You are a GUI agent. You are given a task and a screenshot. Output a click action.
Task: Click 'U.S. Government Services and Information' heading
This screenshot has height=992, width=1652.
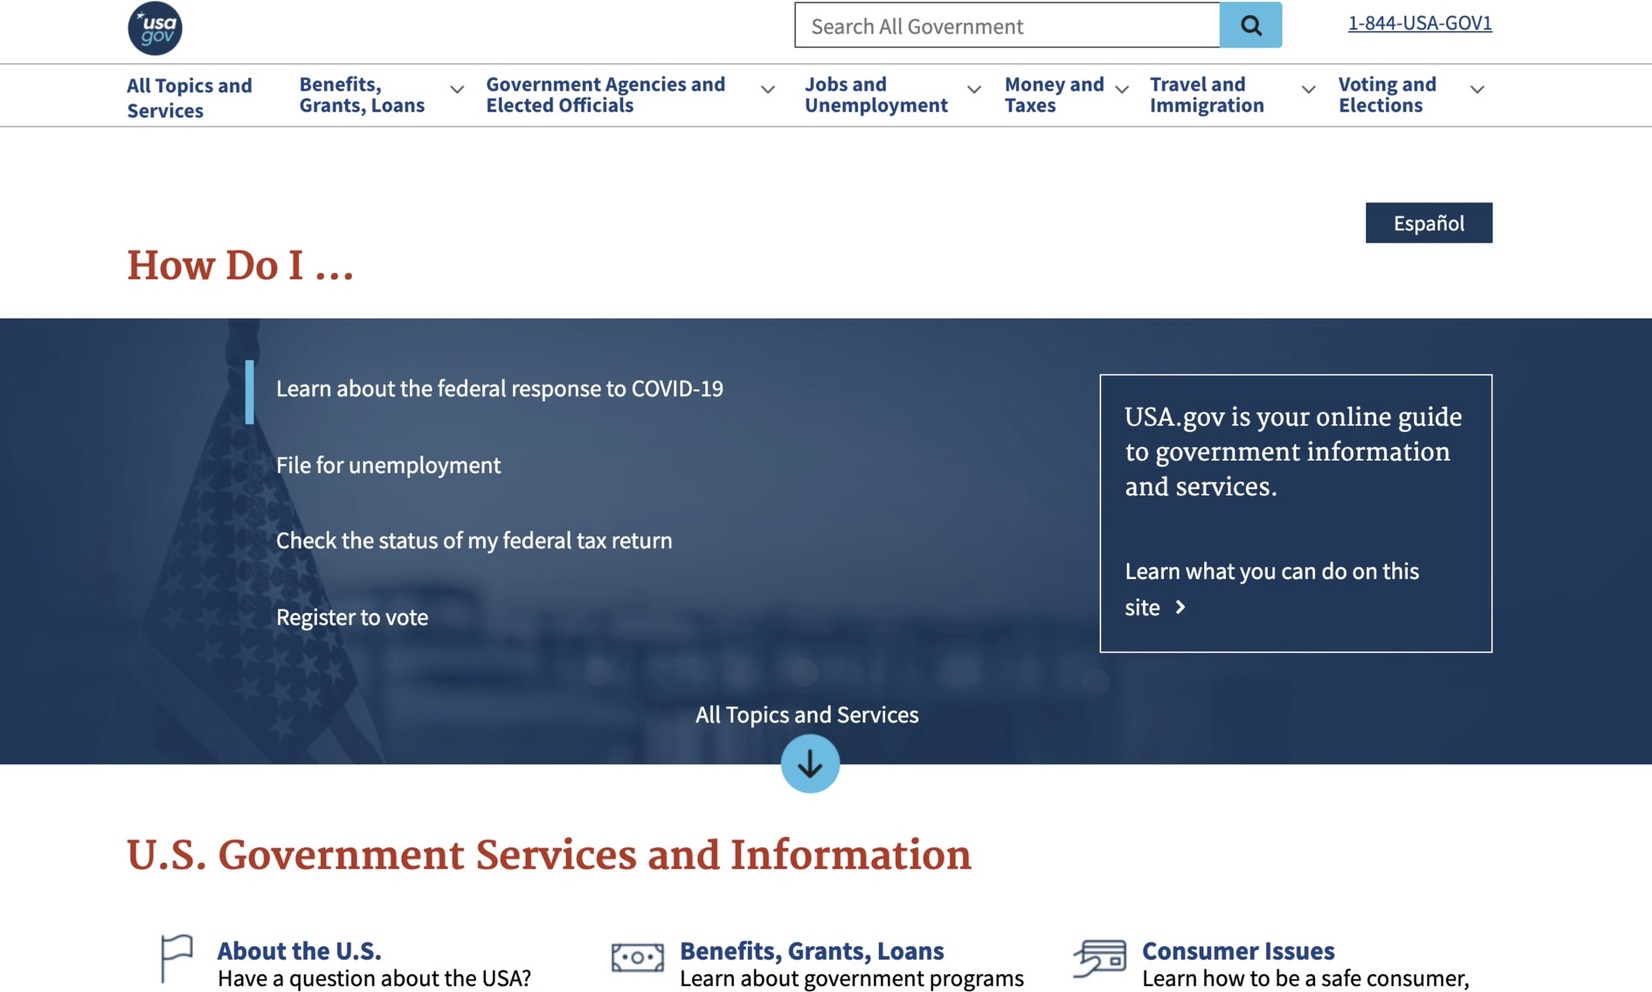click(x=549, y=856)
